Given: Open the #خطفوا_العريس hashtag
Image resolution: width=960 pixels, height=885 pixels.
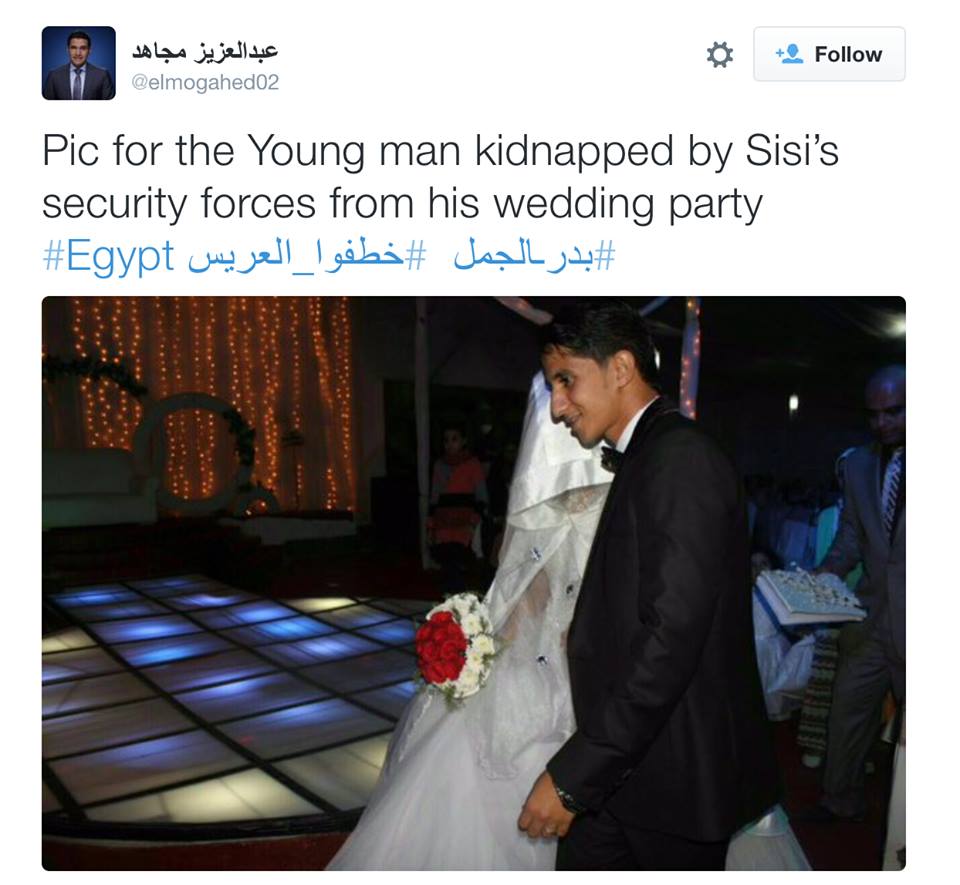Looking at the screenshot, I should coord(307,256).
